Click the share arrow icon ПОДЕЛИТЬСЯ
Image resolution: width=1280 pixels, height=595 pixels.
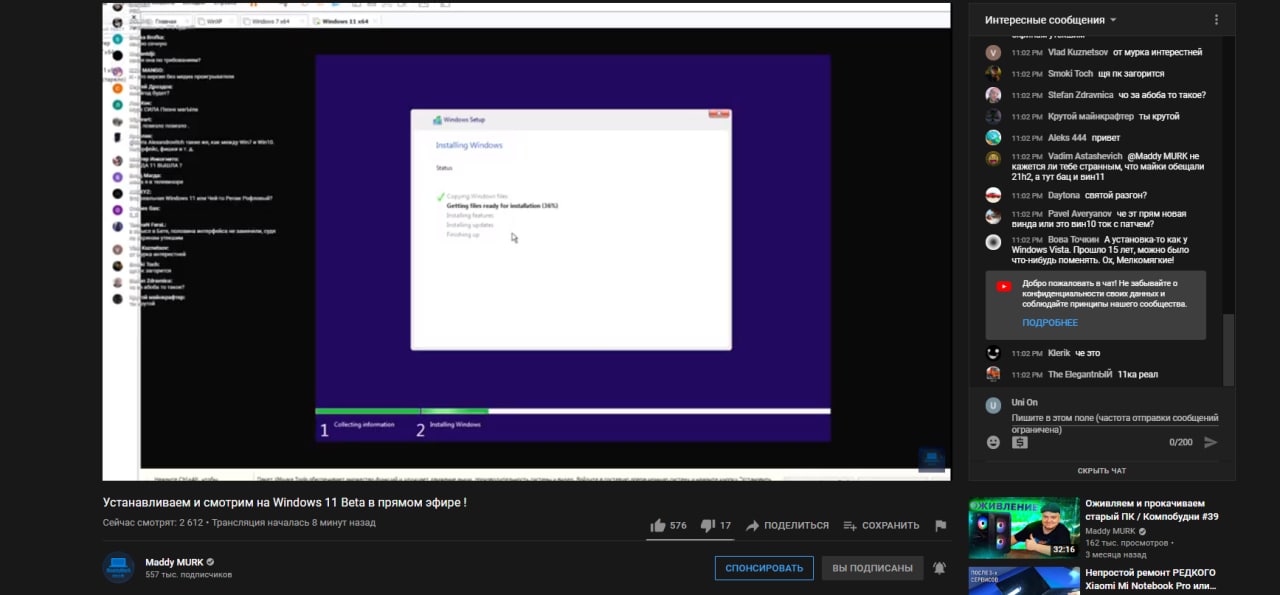coord(753,525)
